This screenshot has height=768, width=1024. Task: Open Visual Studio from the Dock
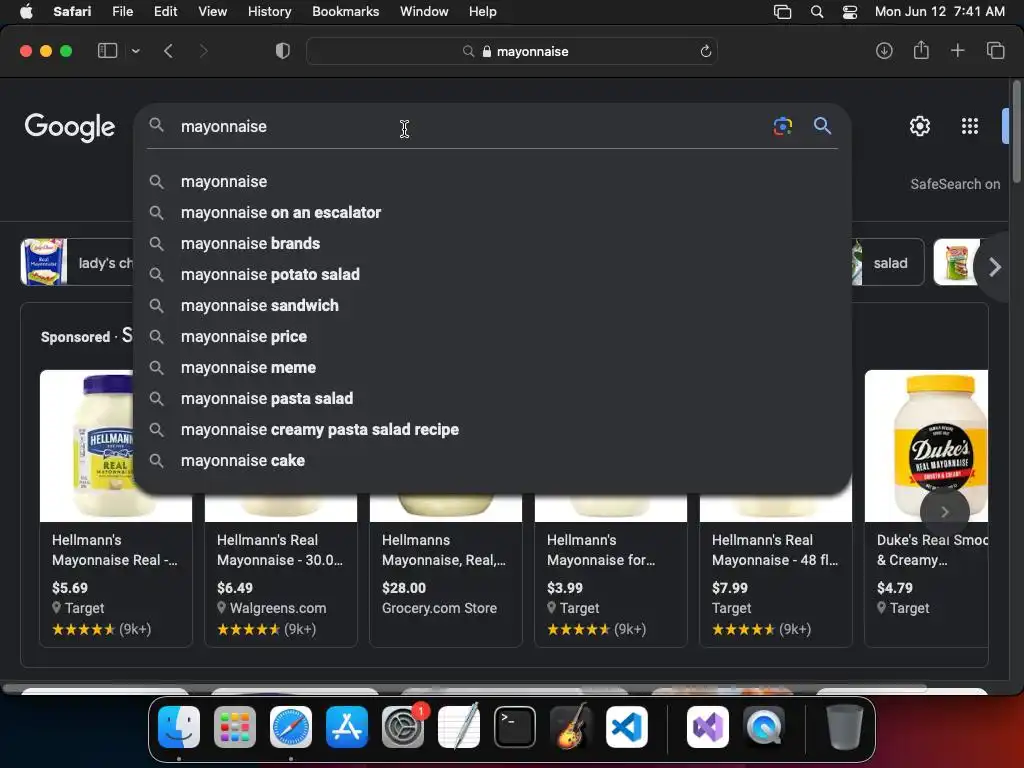708,727
